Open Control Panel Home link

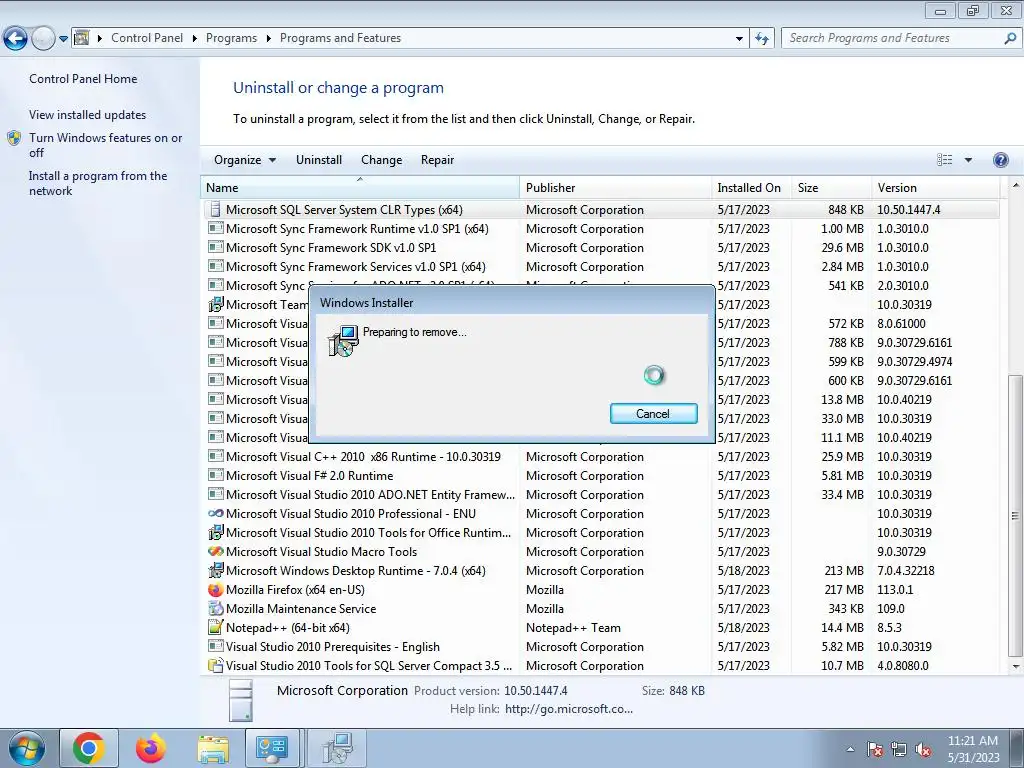[x=83, y=78]
